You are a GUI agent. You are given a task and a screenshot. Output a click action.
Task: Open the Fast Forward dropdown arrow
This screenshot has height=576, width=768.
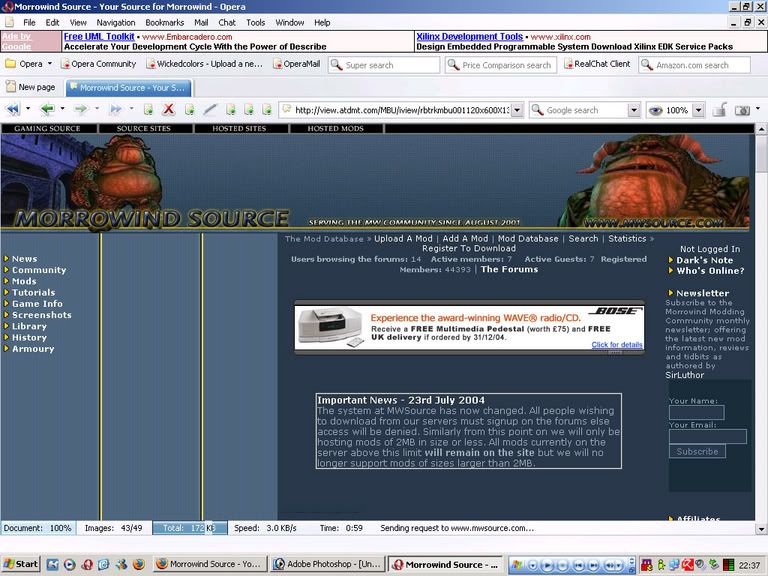pos(131,108)
